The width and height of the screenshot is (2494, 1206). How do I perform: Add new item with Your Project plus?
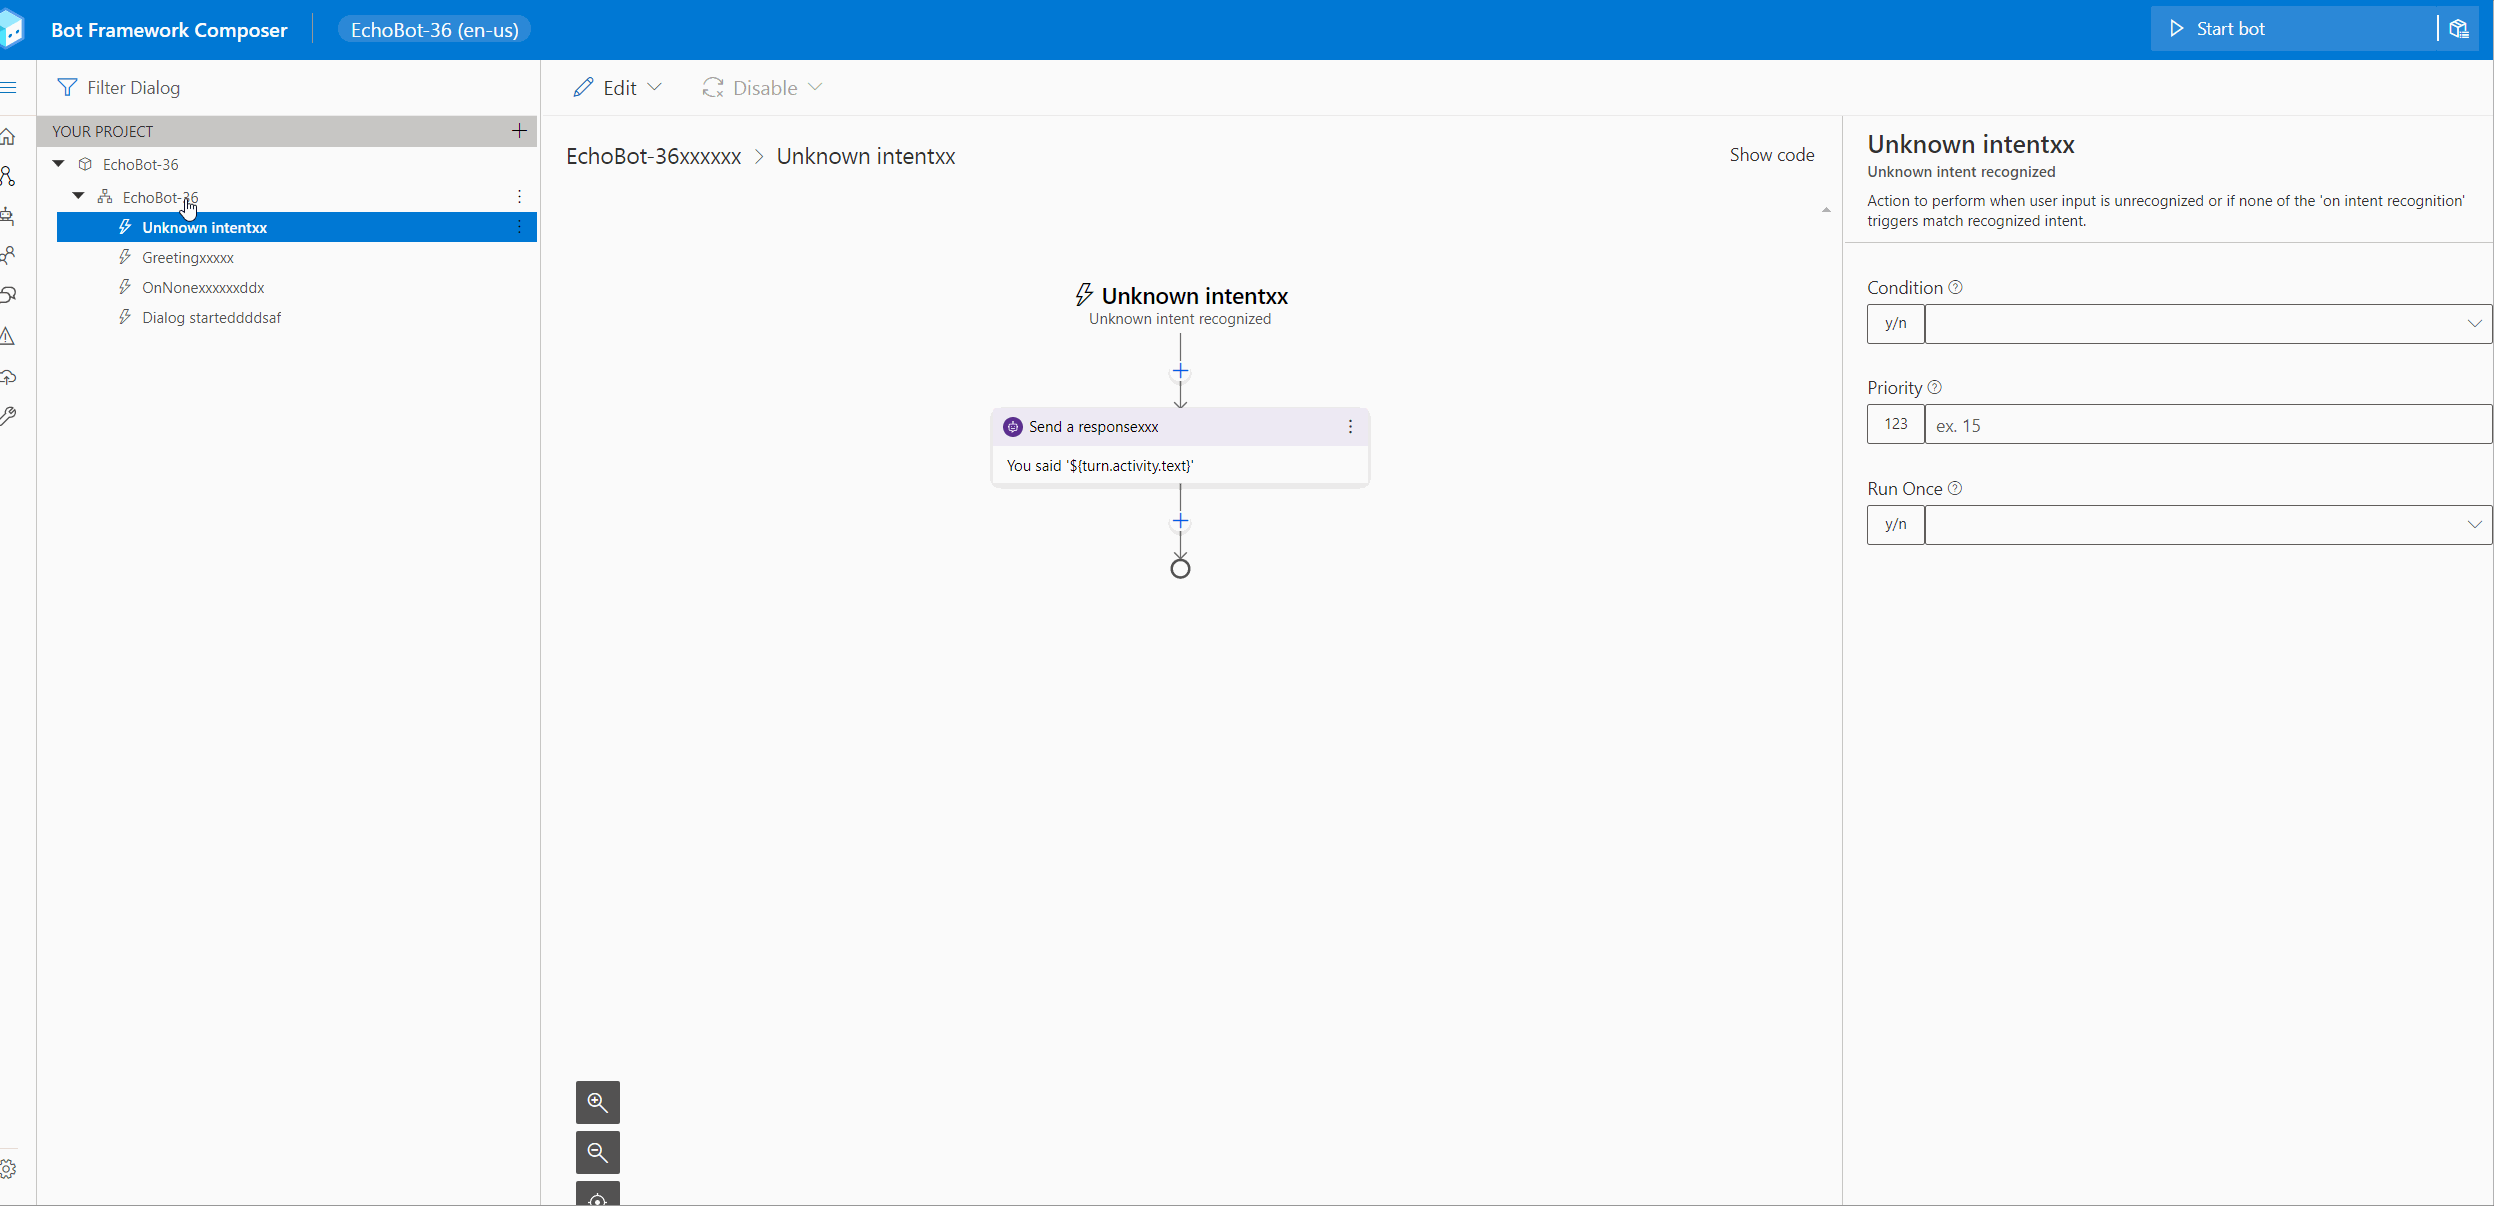point(519,131)
